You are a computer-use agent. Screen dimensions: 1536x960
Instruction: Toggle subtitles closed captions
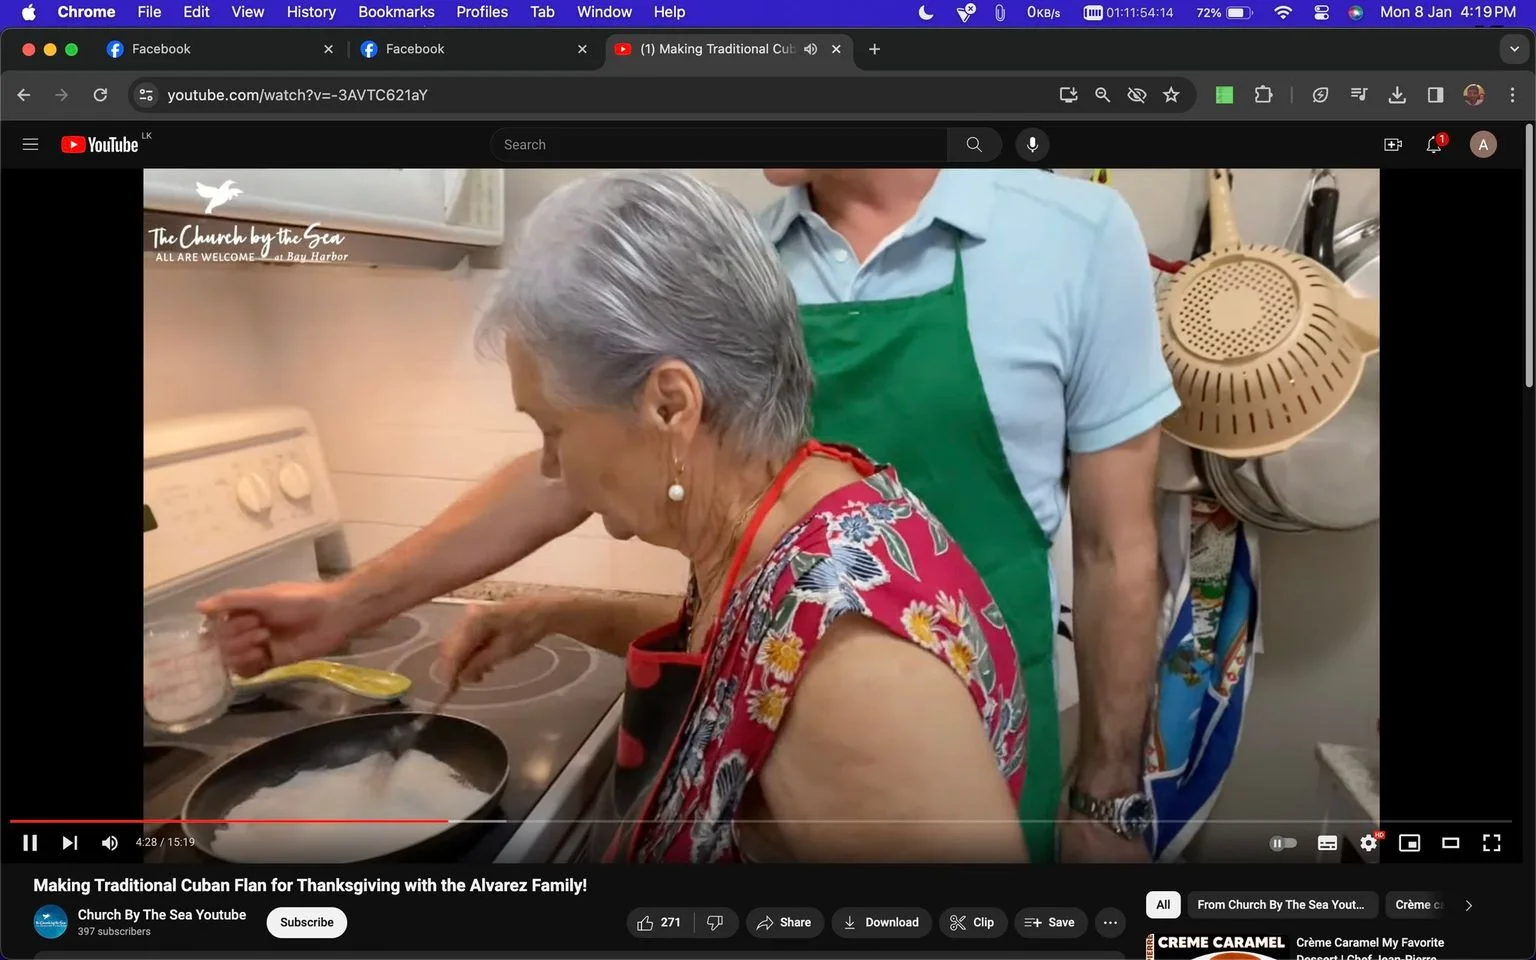click(1327, 843)
